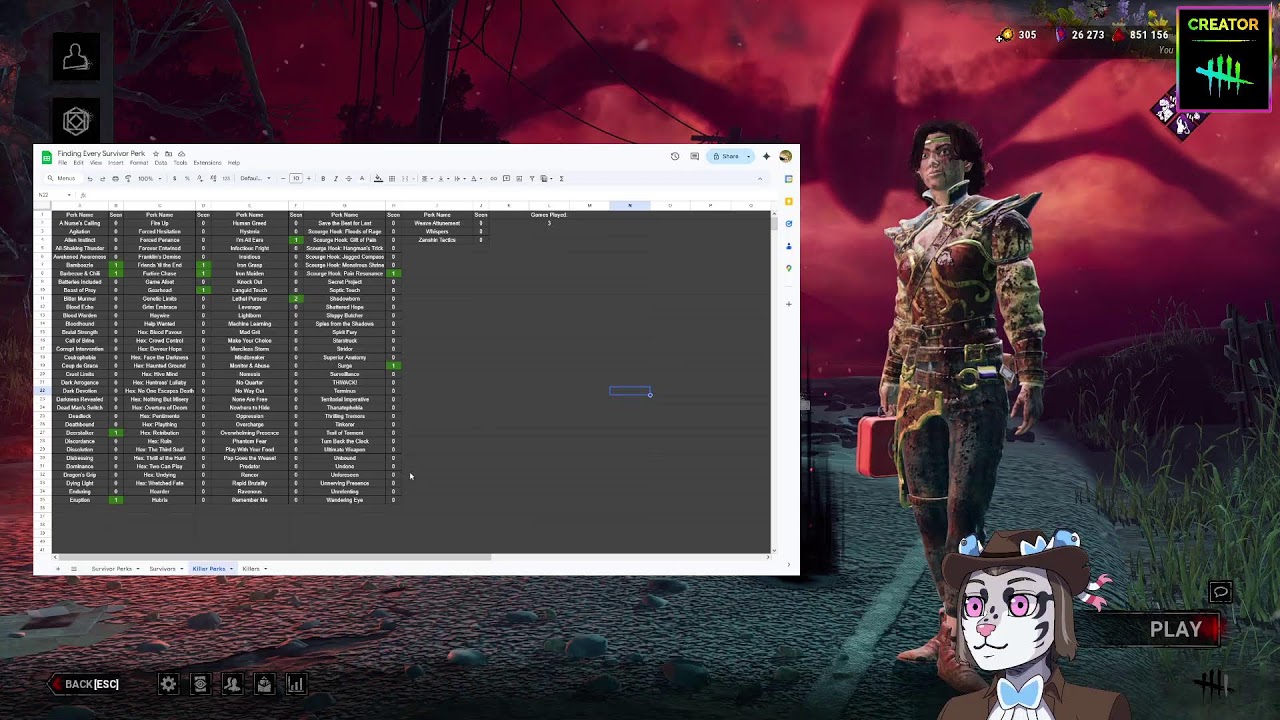Open the eye icon in the game's bottom bar

coord(200,684)
